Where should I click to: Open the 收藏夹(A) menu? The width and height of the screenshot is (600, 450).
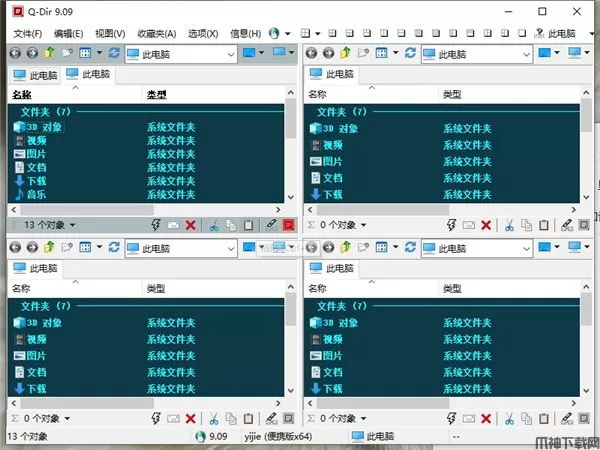point(157,34)
